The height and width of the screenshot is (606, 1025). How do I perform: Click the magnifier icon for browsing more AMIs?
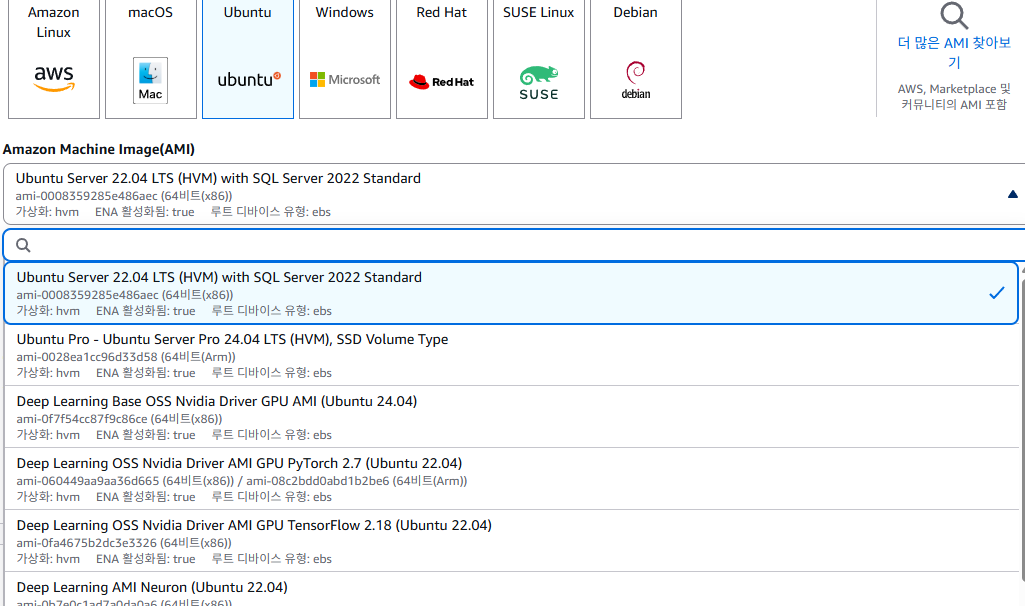point(954,16)
